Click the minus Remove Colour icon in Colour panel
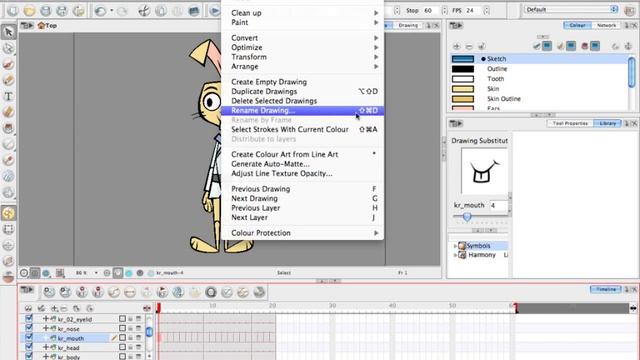 [469, 46]
